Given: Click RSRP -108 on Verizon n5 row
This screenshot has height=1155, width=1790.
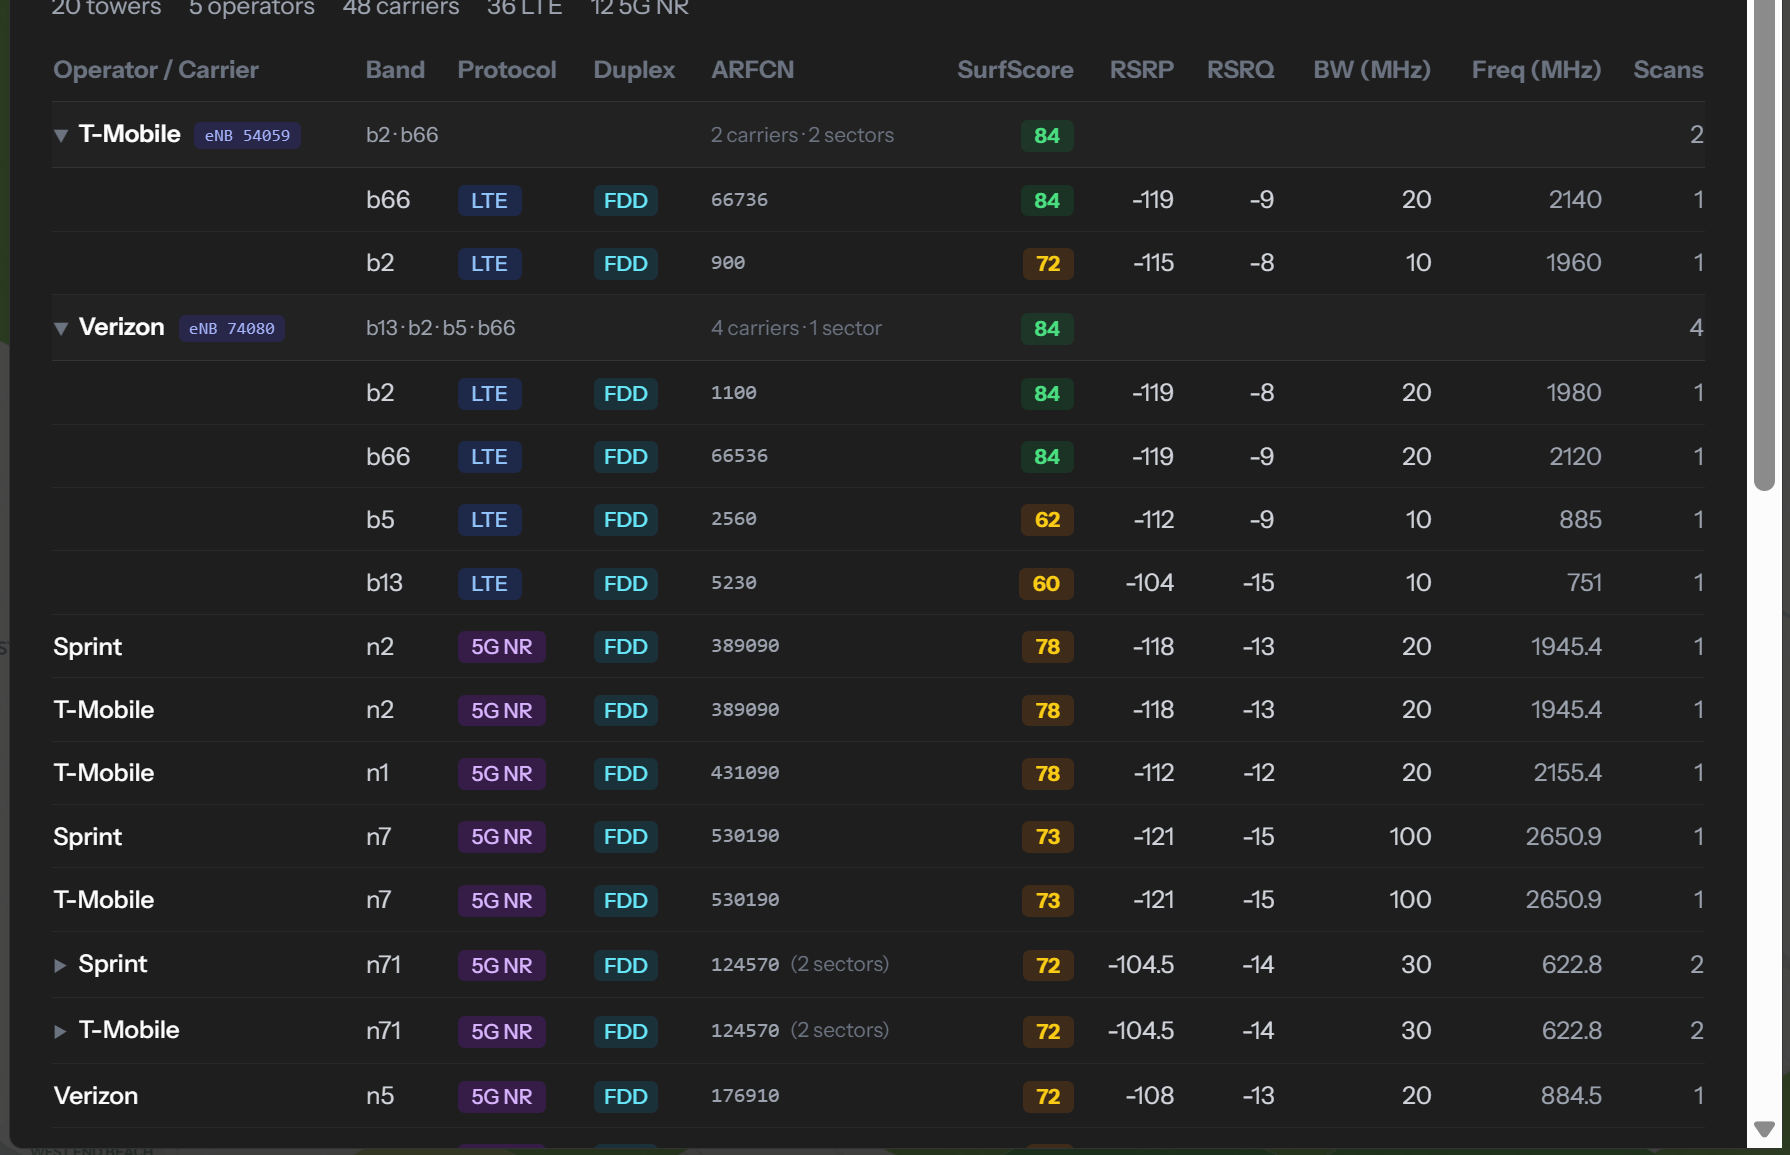Looking at the screenshot, I should (1149, 1096).
